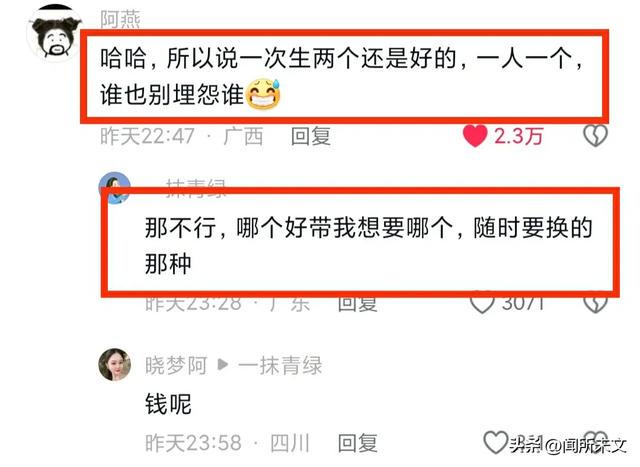The width and height of the screenshot is (640, 467).
Task: Select the 钱呢 comment text
Action: click(168, 404)
